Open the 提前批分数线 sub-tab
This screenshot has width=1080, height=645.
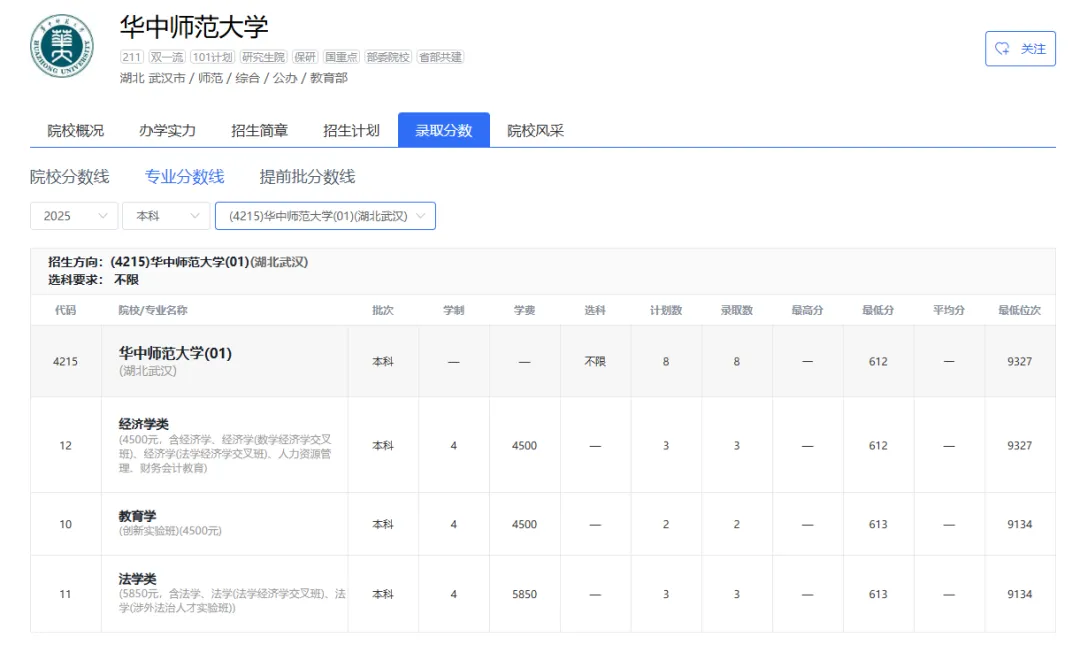click(x=307, y=177)
